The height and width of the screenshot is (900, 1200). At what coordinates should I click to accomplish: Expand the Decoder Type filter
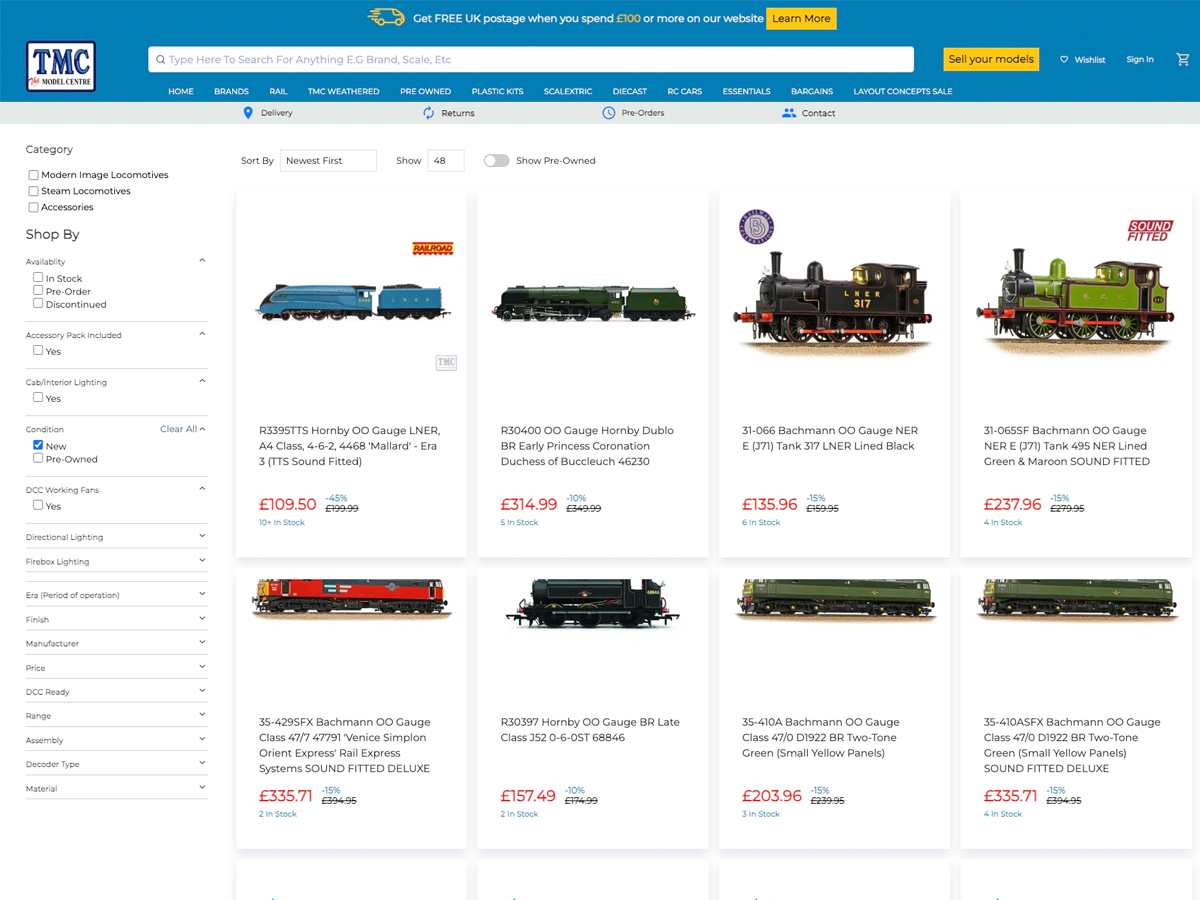point(116,764)
